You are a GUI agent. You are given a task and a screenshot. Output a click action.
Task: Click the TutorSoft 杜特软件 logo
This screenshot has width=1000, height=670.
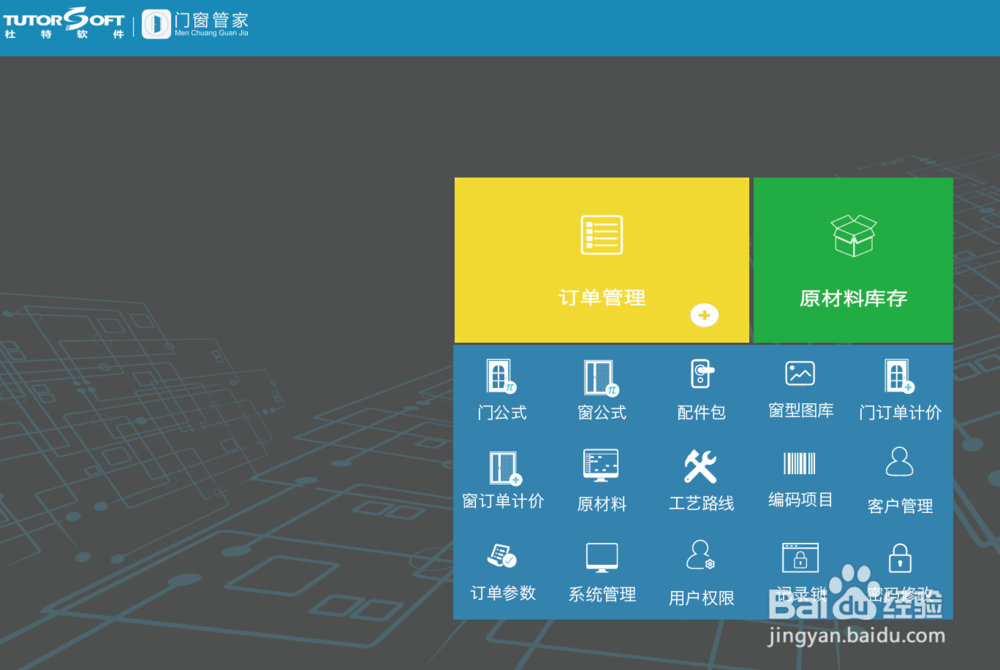tap(64, 24)
